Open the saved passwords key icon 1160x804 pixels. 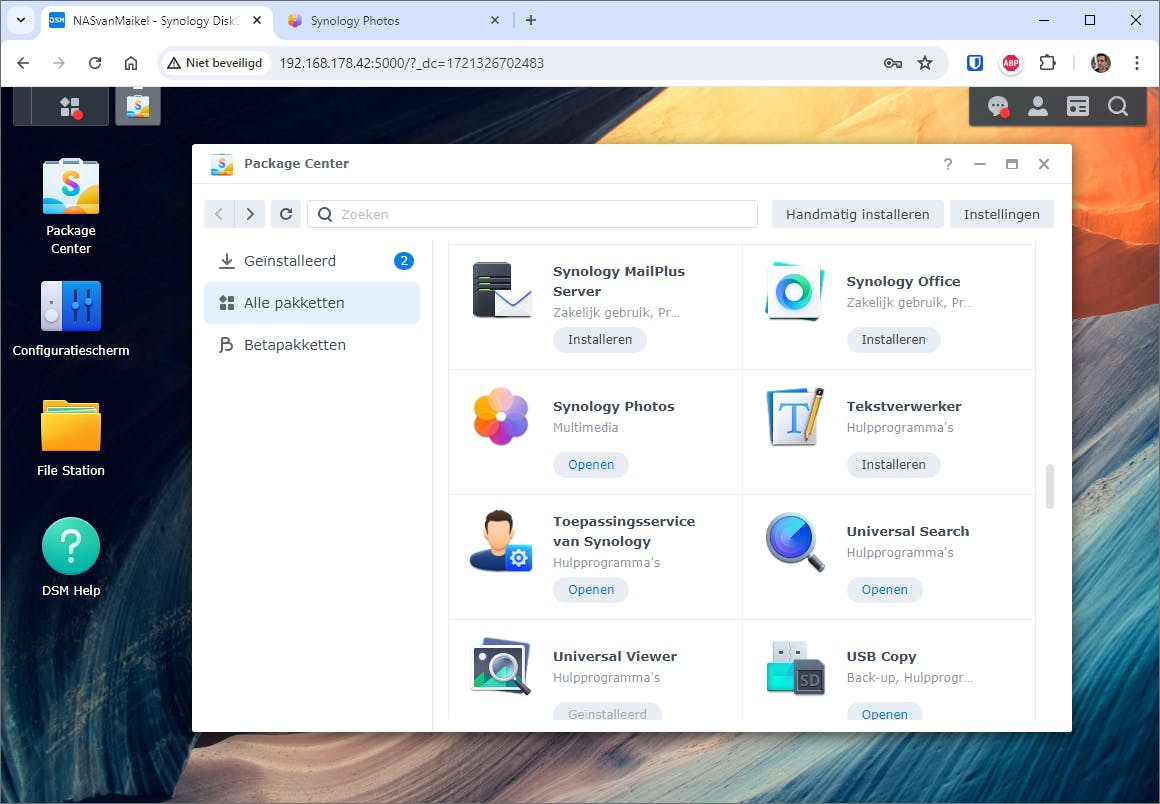[893, 63]
